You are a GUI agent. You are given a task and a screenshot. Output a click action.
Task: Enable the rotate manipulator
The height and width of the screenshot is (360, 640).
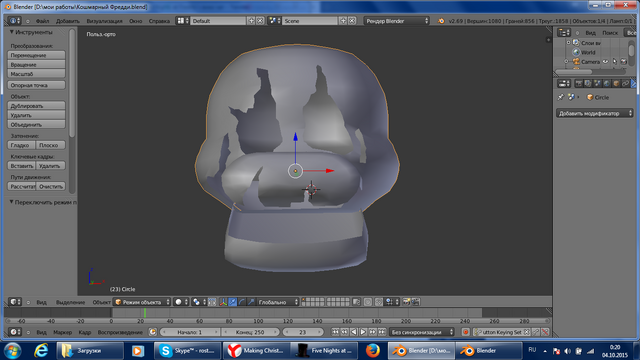pyautogui.click(x=242, y=302)
